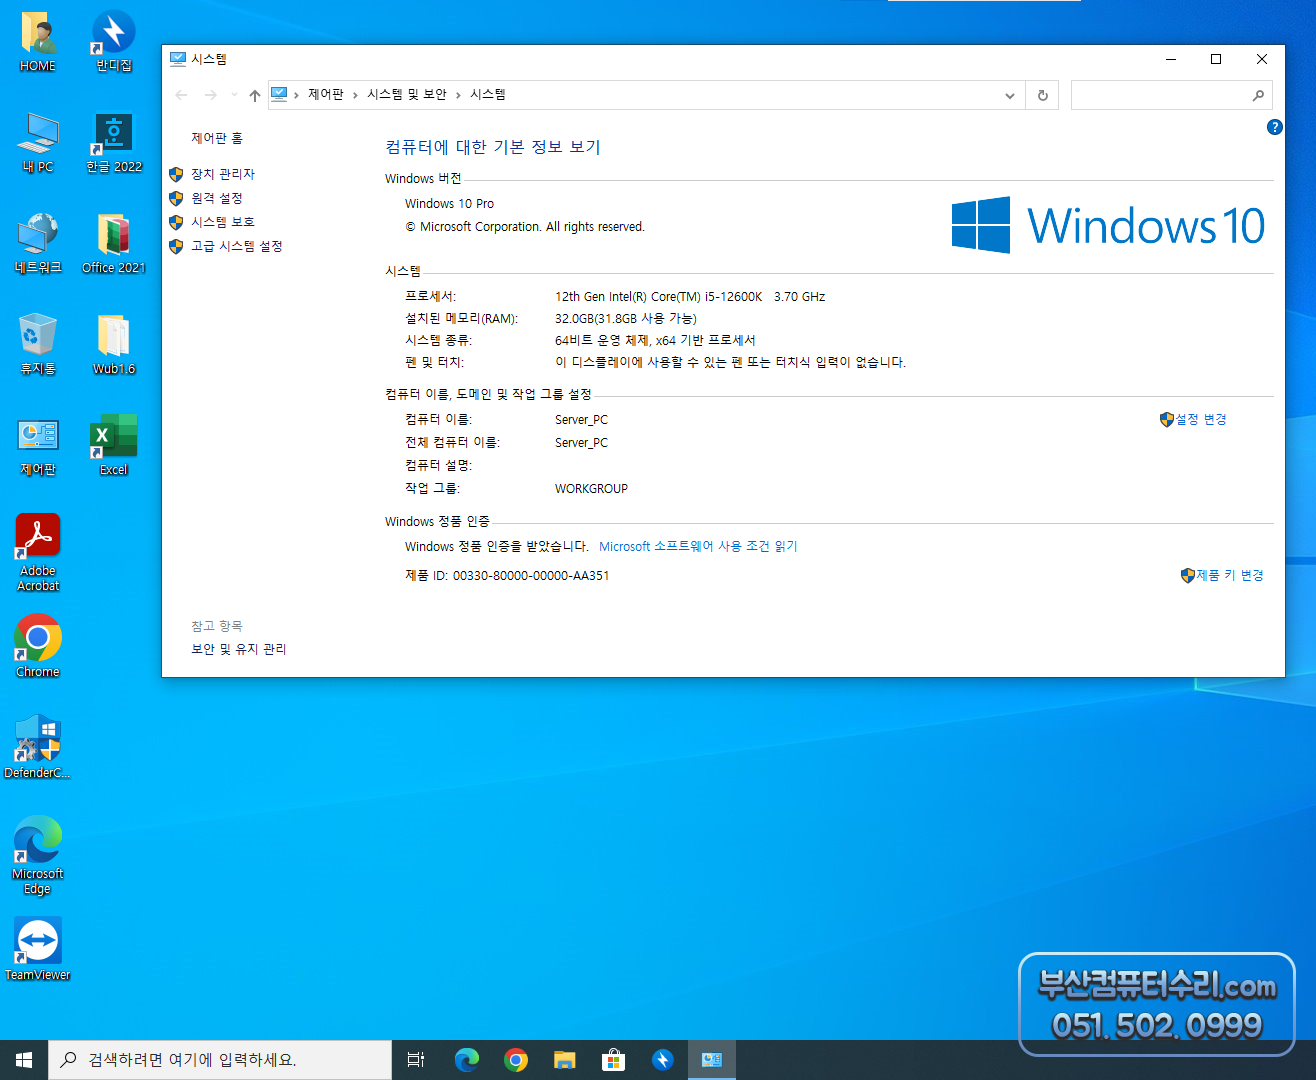Click the search magnifier in control panel
The width and height of the screenshot is (1316, 1080).
click(x=1258, y=95)
